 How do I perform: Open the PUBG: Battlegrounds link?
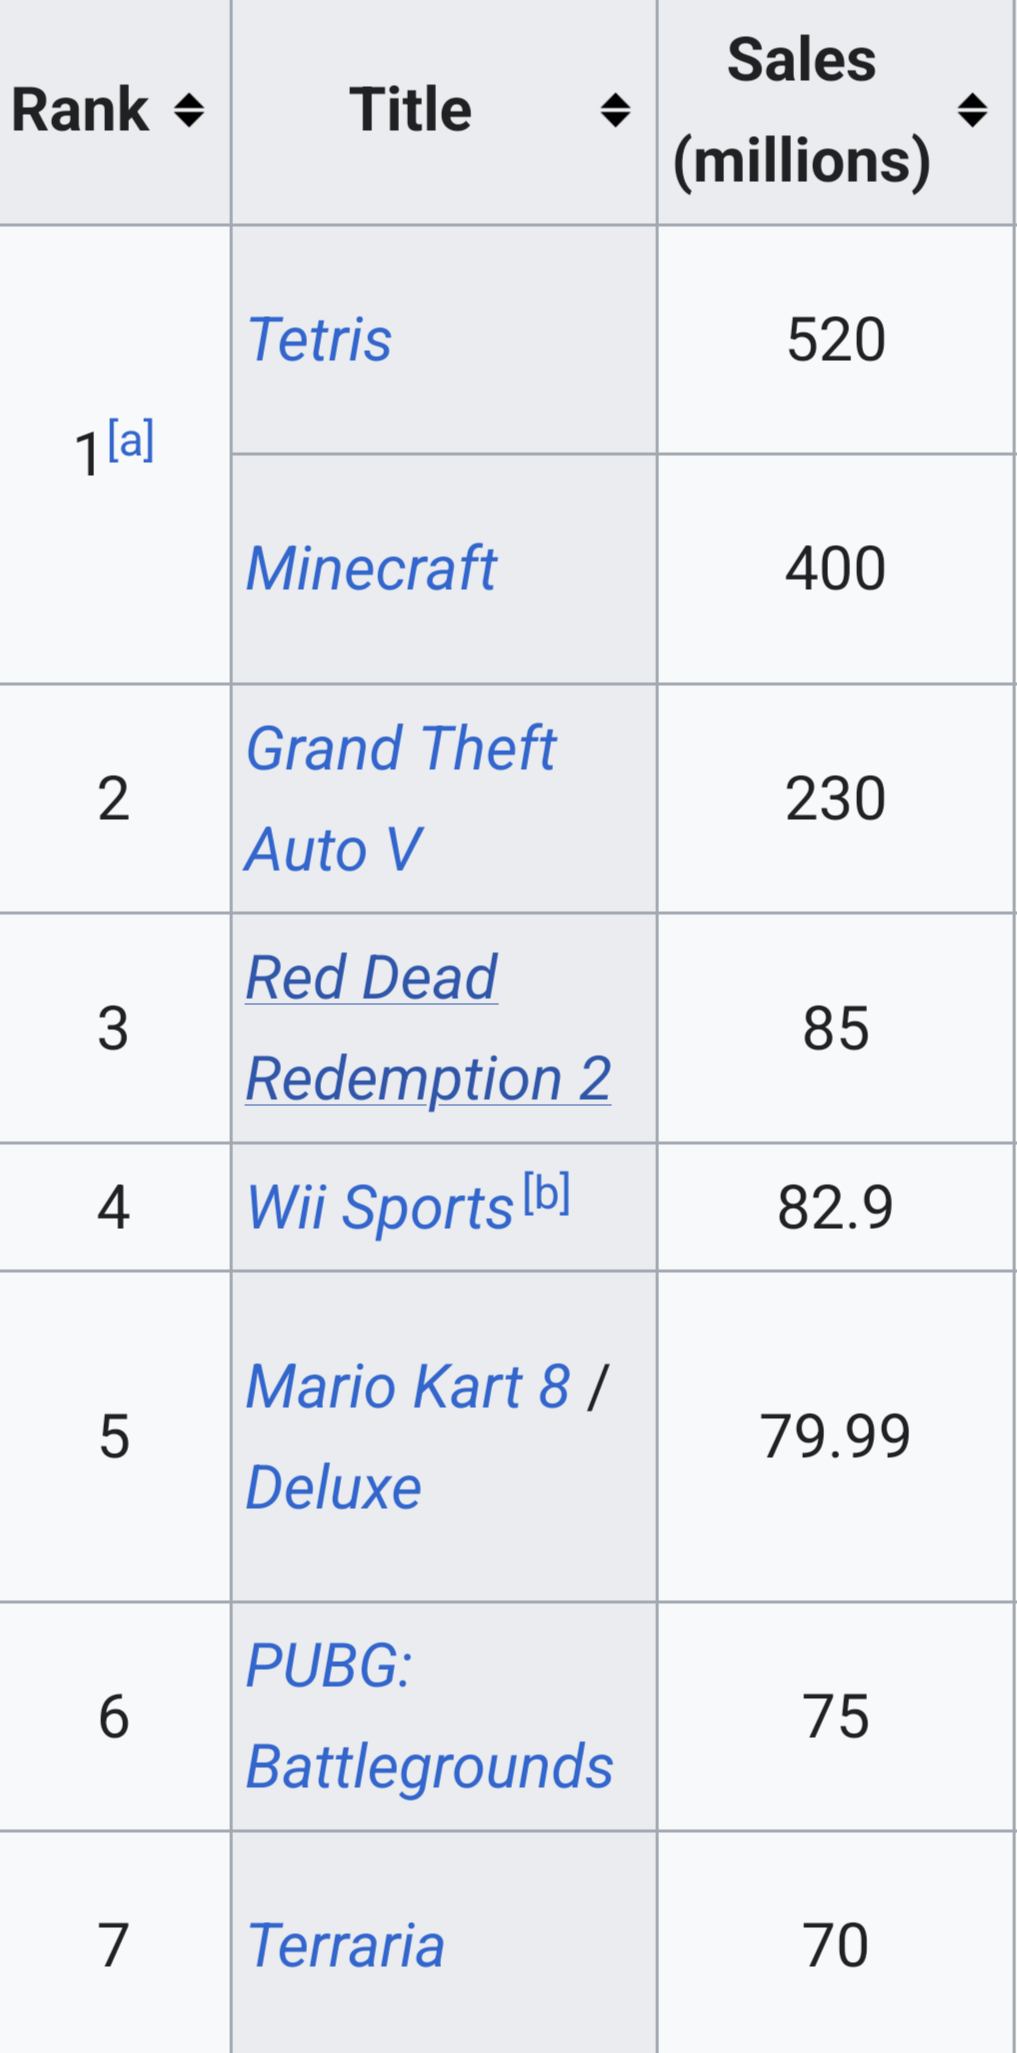[x=429, y=1716]
